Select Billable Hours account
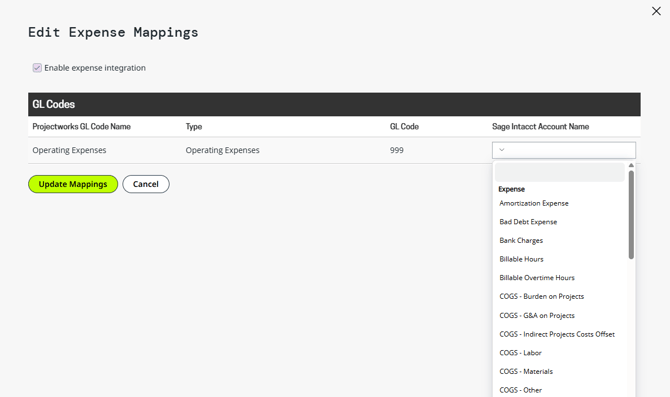Image resolution: width=670 pixels, height=397 pixels. (521, 259)
